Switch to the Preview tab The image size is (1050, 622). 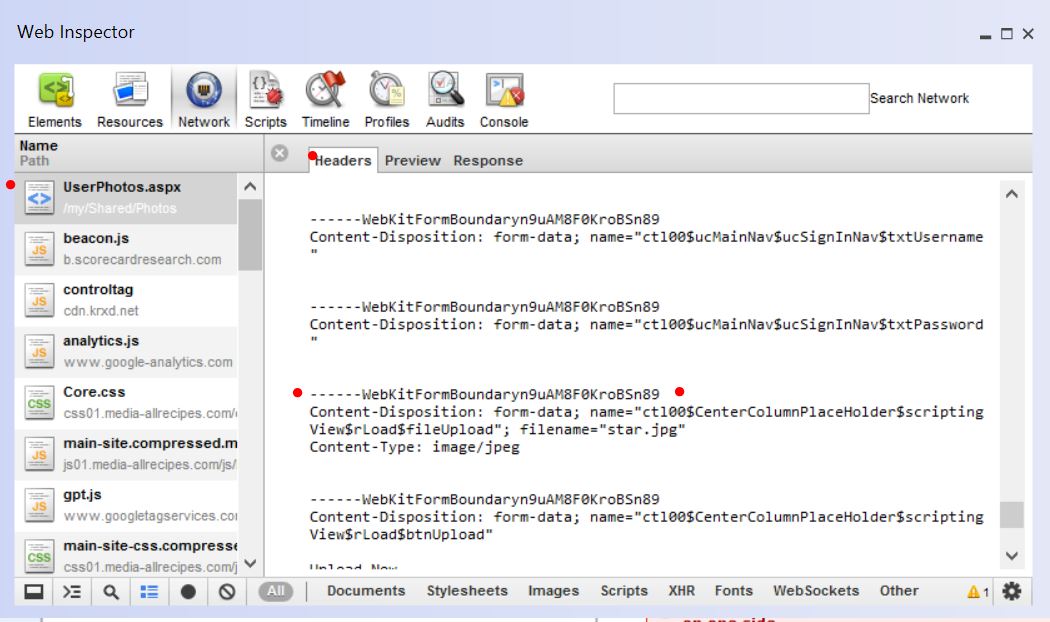[x=412, y=161]
